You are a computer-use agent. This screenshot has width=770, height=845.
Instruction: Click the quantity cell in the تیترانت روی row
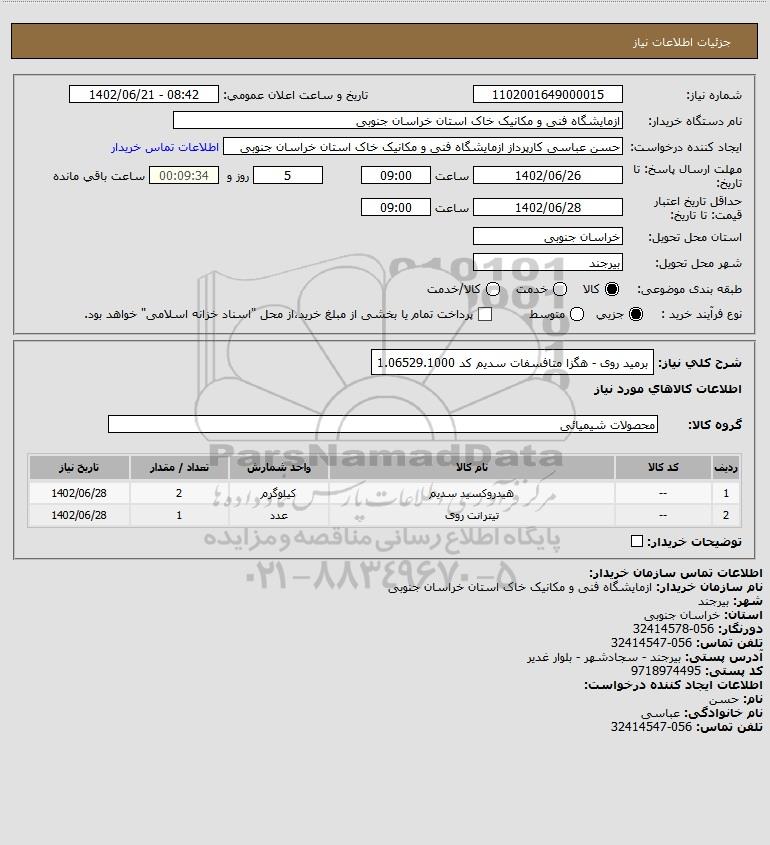click(x=179, y=516)
